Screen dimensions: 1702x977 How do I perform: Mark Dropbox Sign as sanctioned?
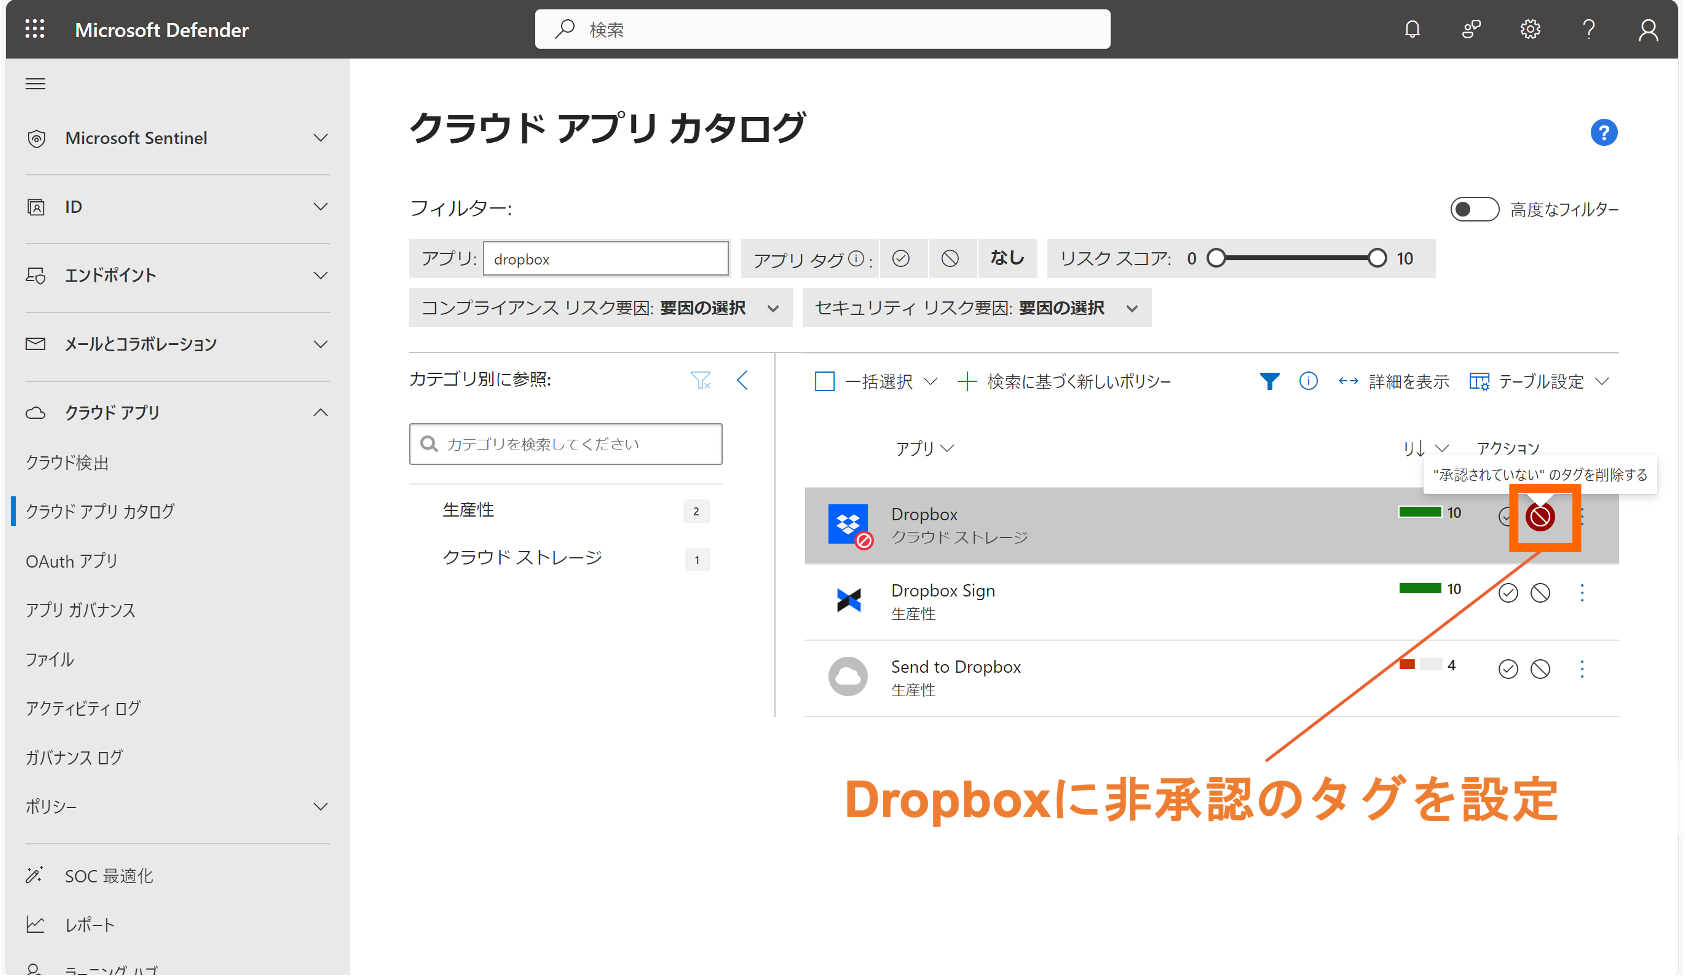coord(1508,593)
